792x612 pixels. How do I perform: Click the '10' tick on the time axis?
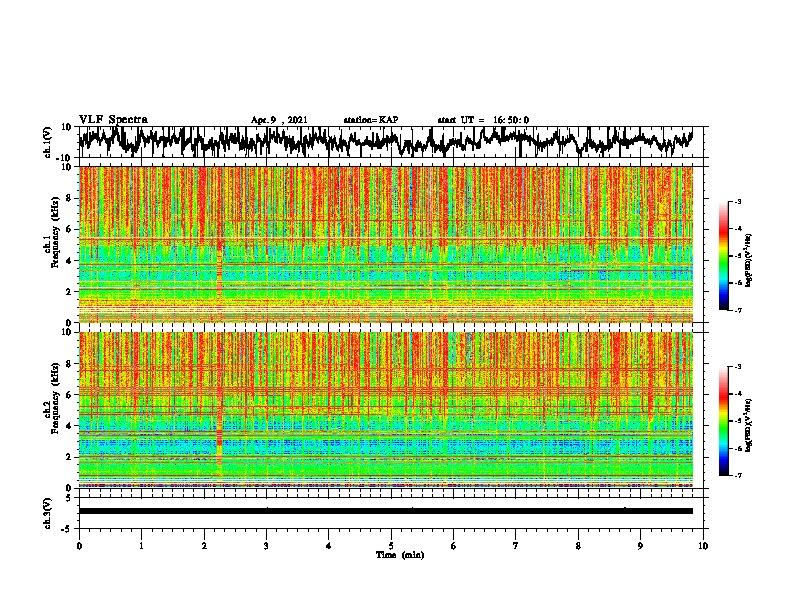(703, 546)
